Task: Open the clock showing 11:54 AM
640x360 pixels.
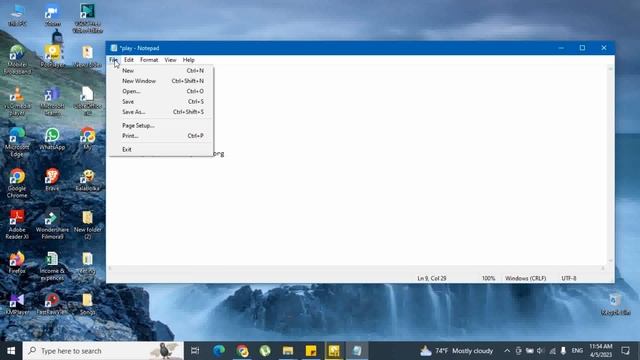Action: (x=600, y=351)
